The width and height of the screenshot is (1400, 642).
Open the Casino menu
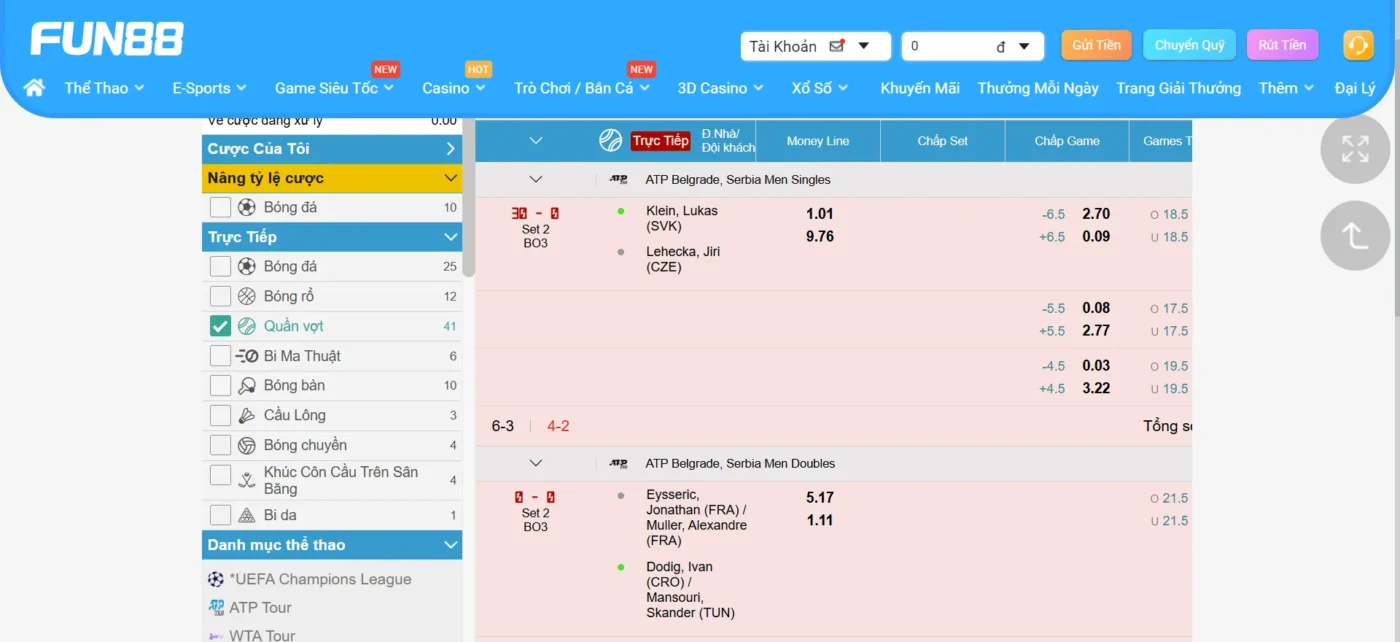(453, 88)
